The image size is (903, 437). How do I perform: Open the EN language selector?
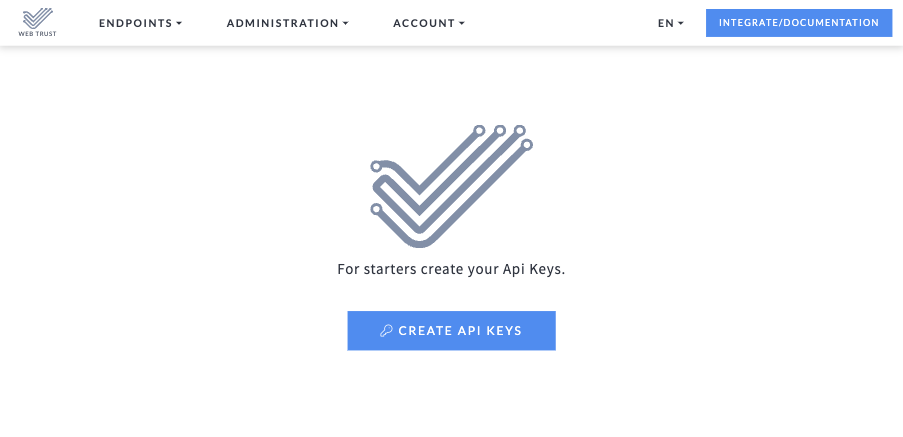point(670,23)
